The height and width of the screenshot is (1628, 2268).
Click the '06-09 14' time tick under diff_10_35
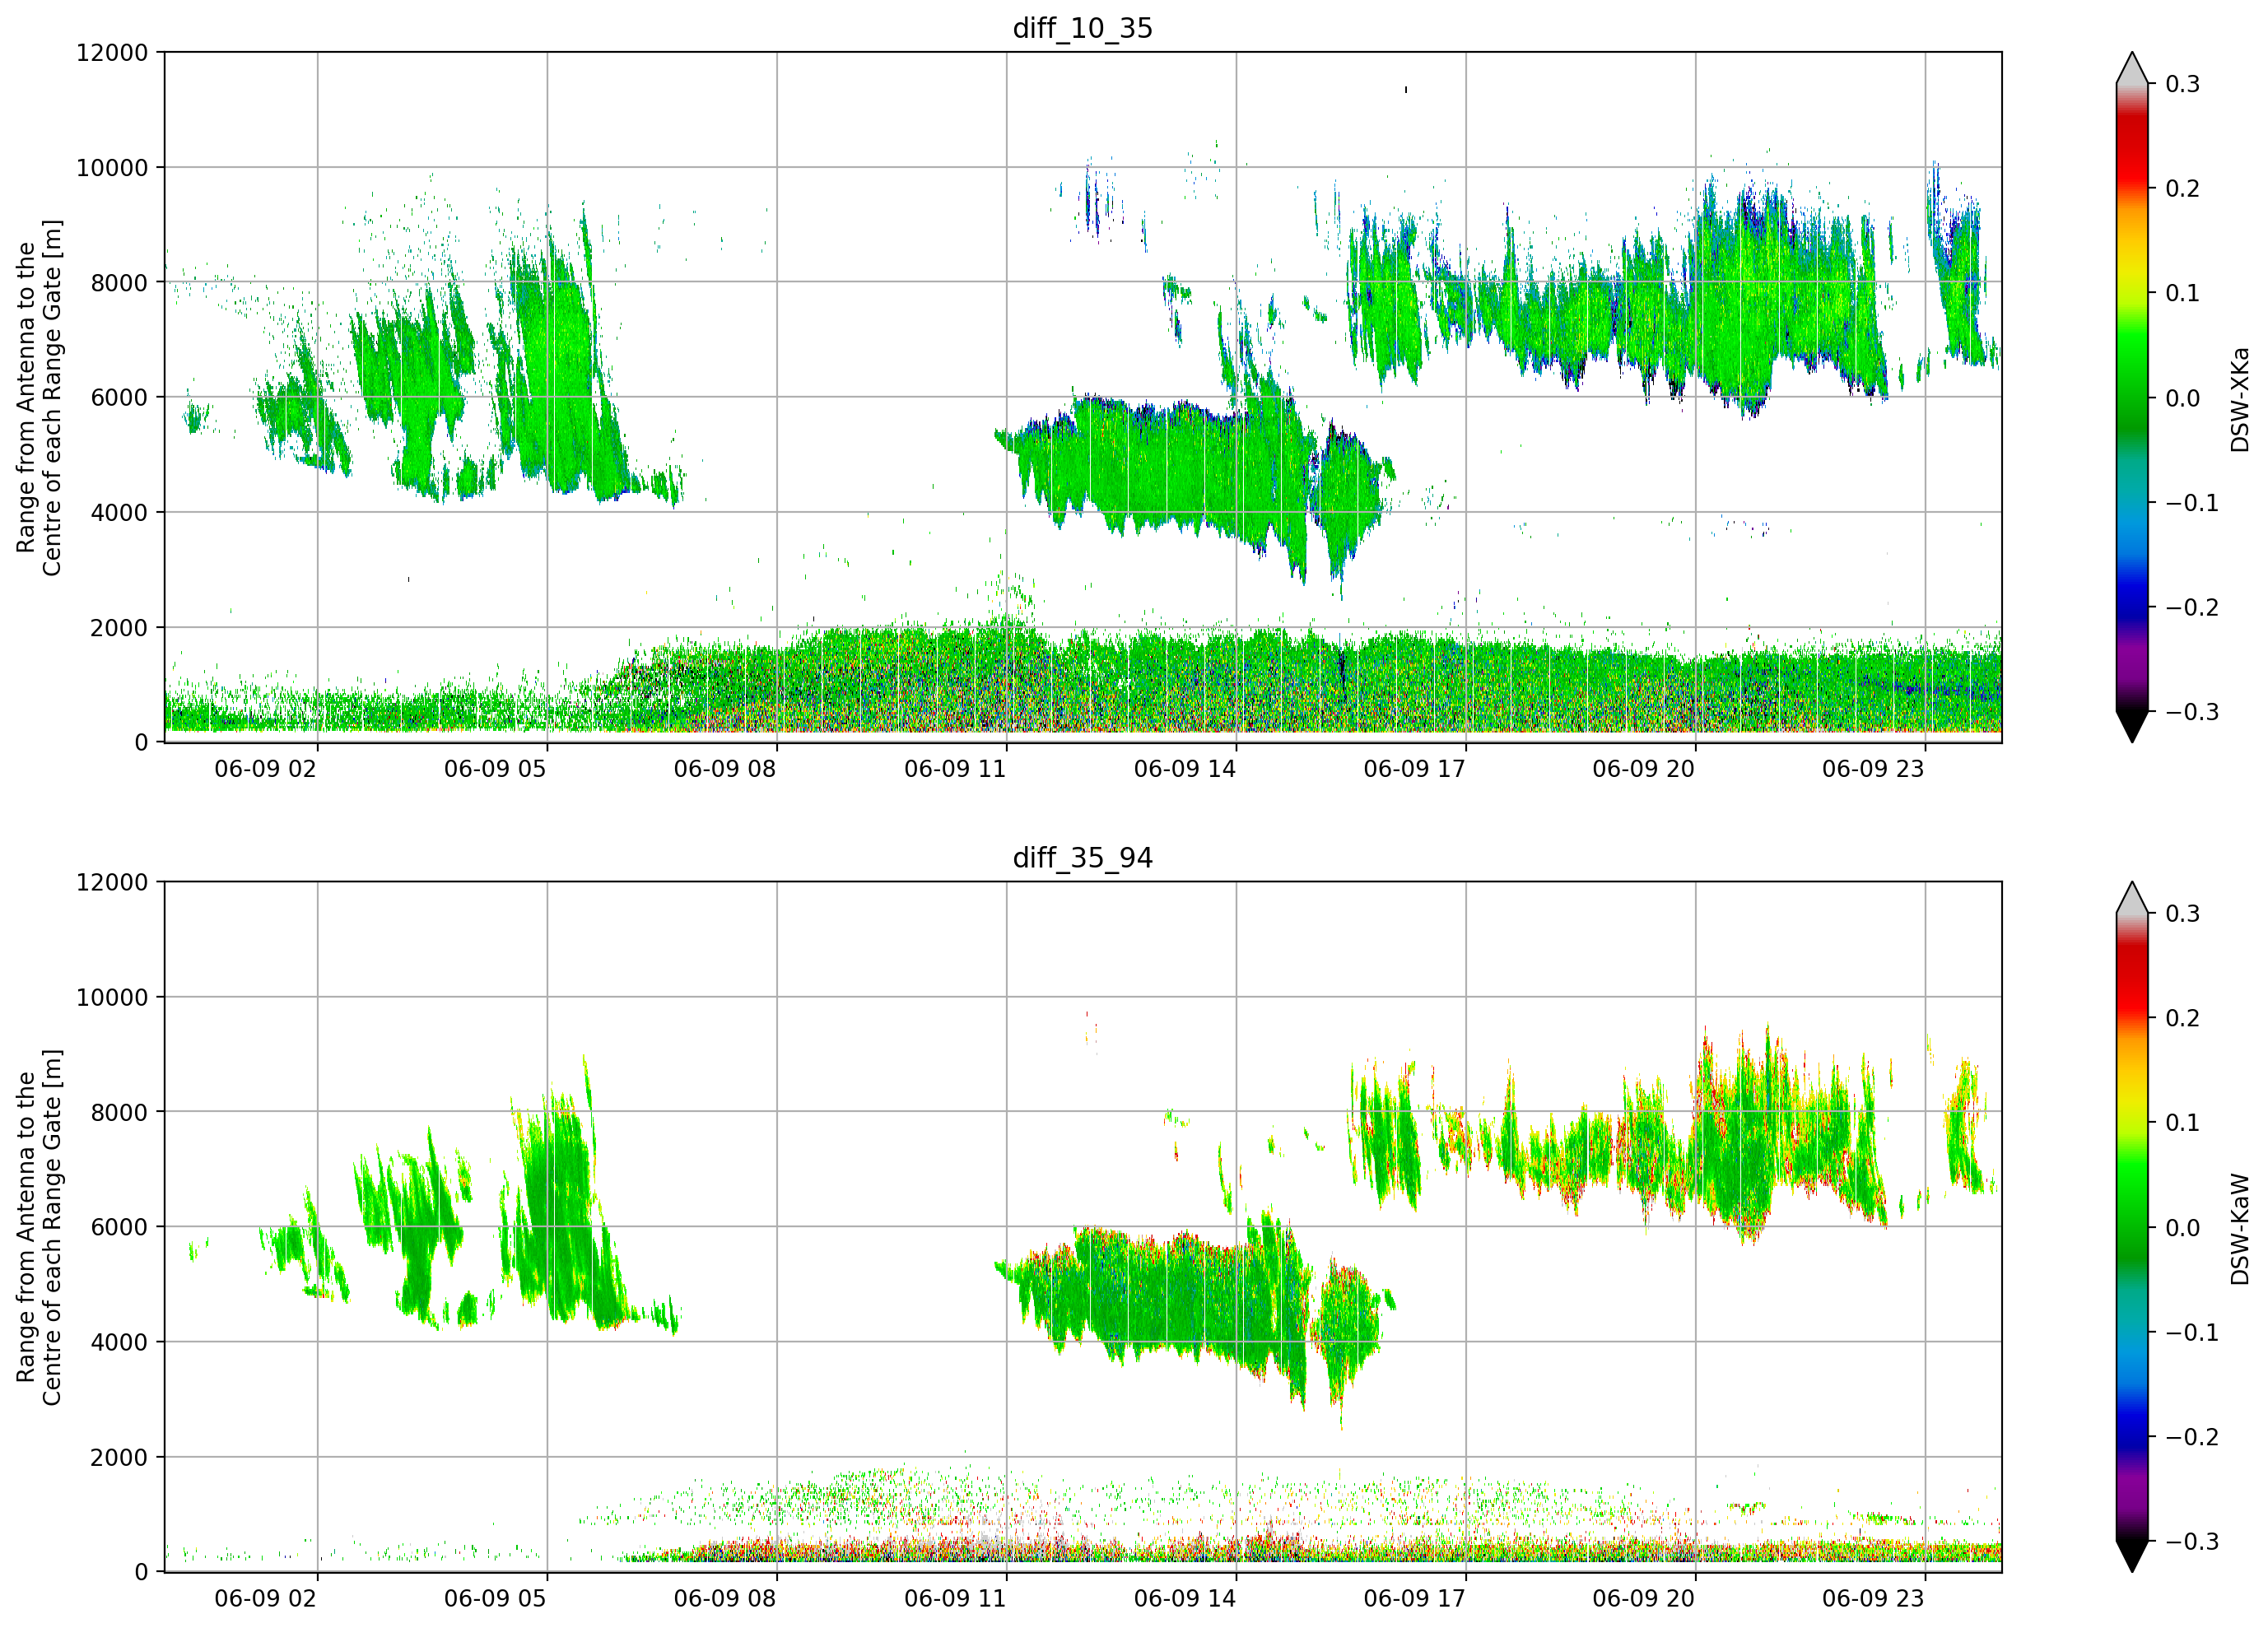1185,769
